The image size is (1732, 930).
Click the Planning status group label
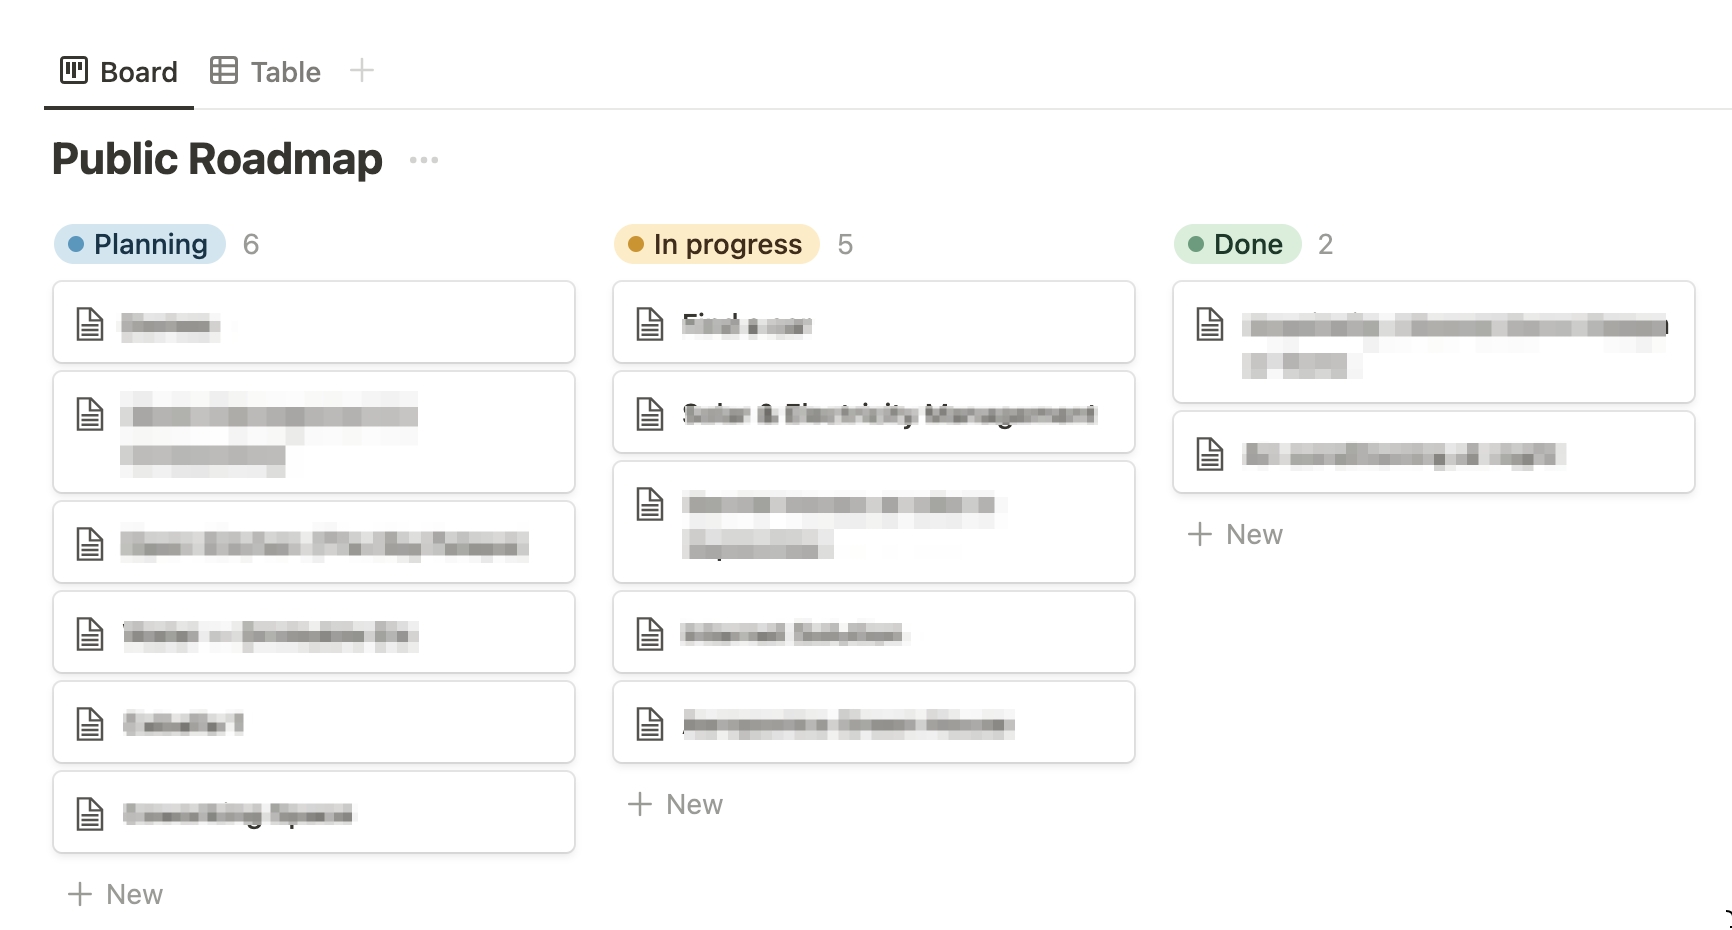pos(150,245)
